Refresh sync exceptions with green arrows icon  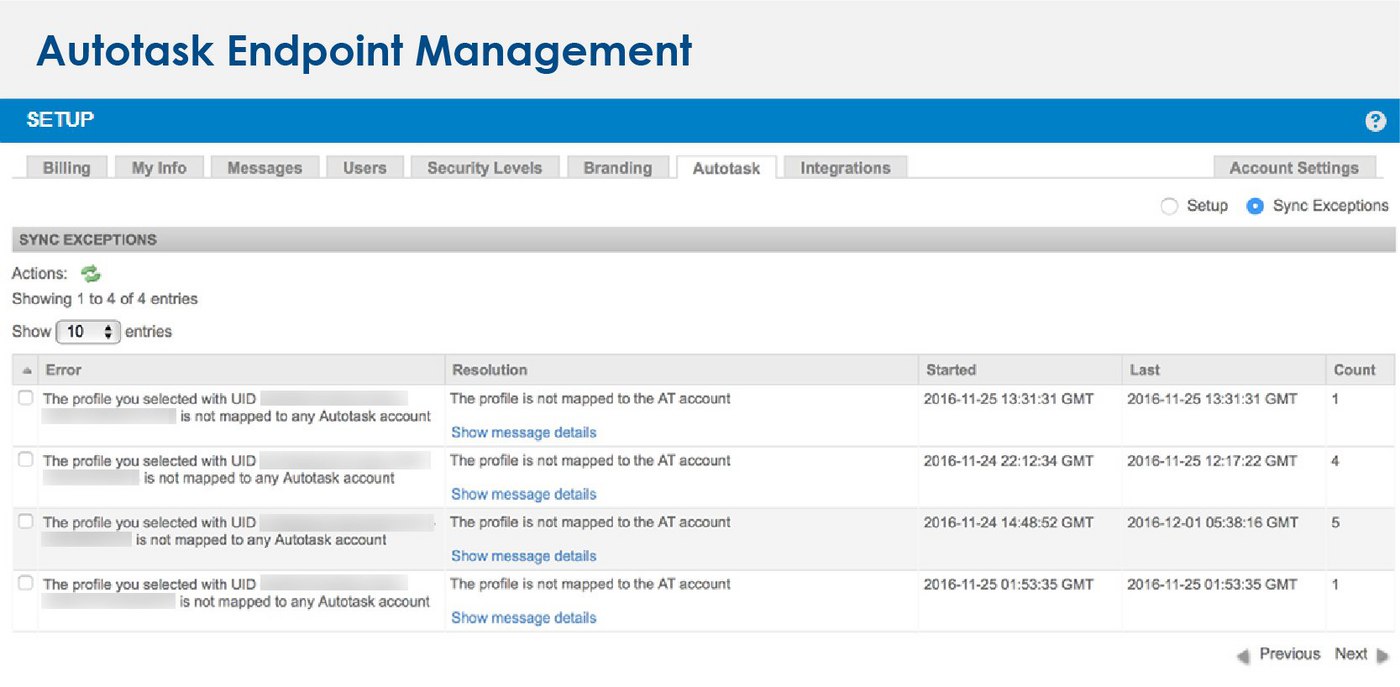[91, 273]
